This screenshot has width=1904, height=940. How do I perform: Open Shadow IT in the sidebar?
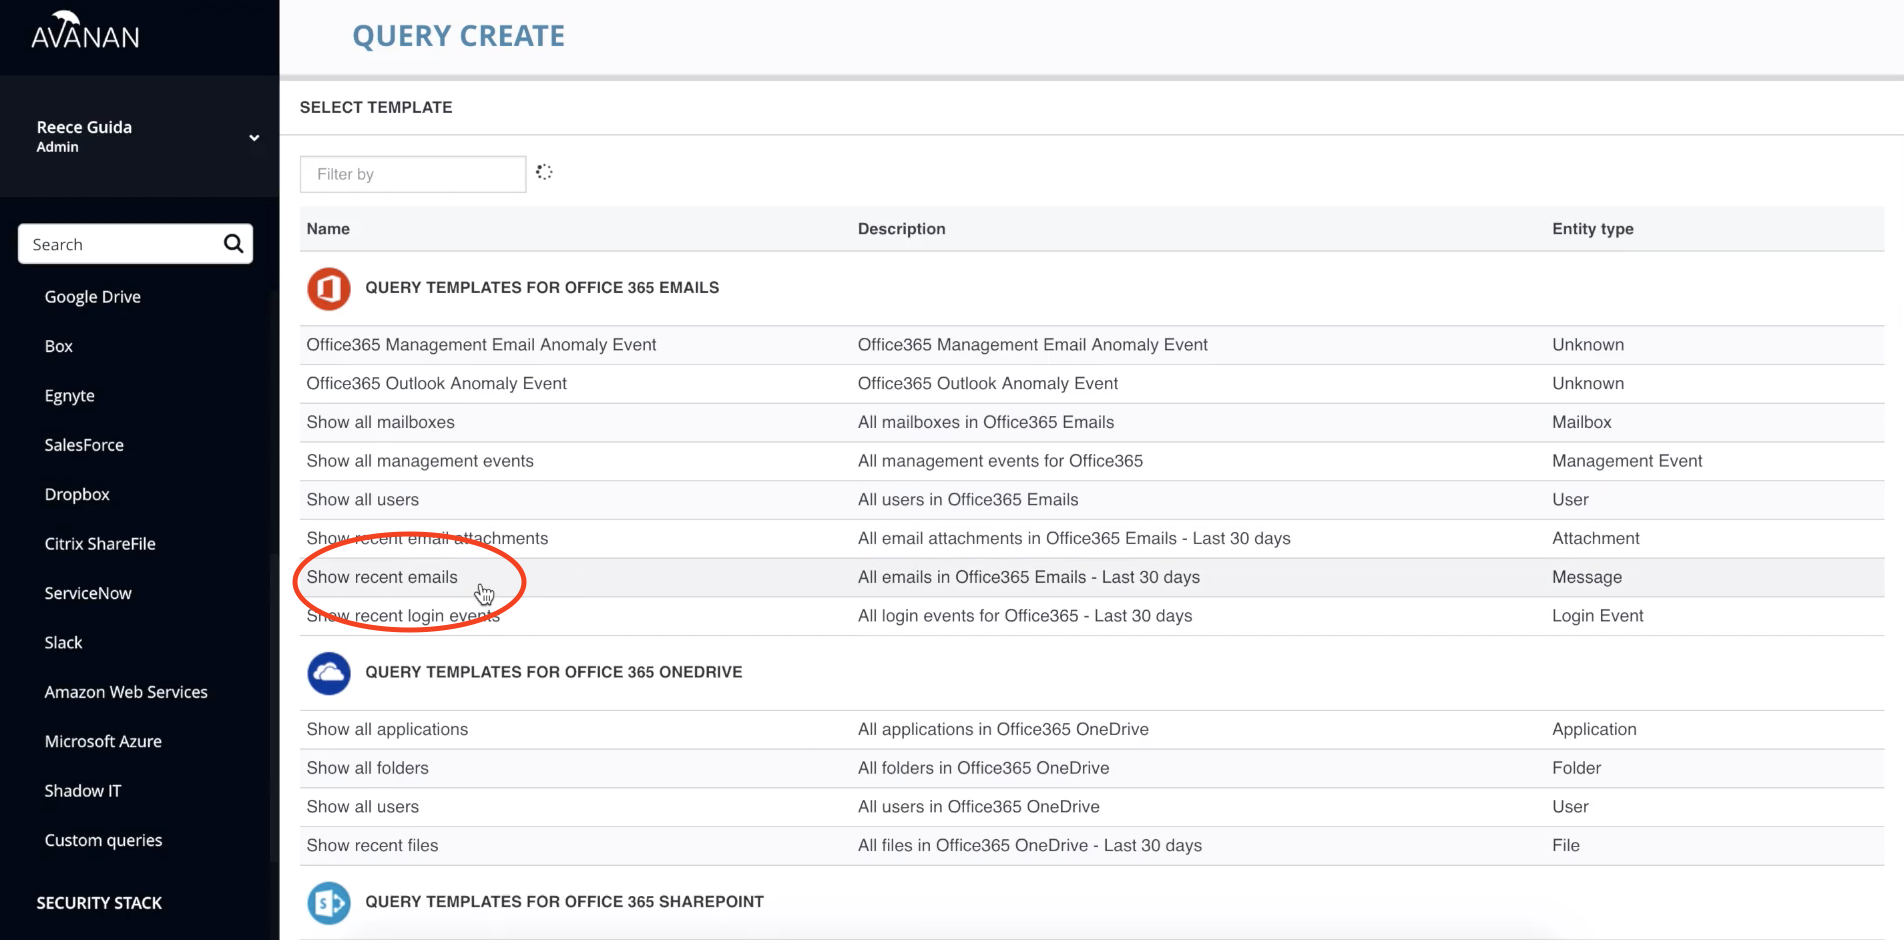point(83,791)
